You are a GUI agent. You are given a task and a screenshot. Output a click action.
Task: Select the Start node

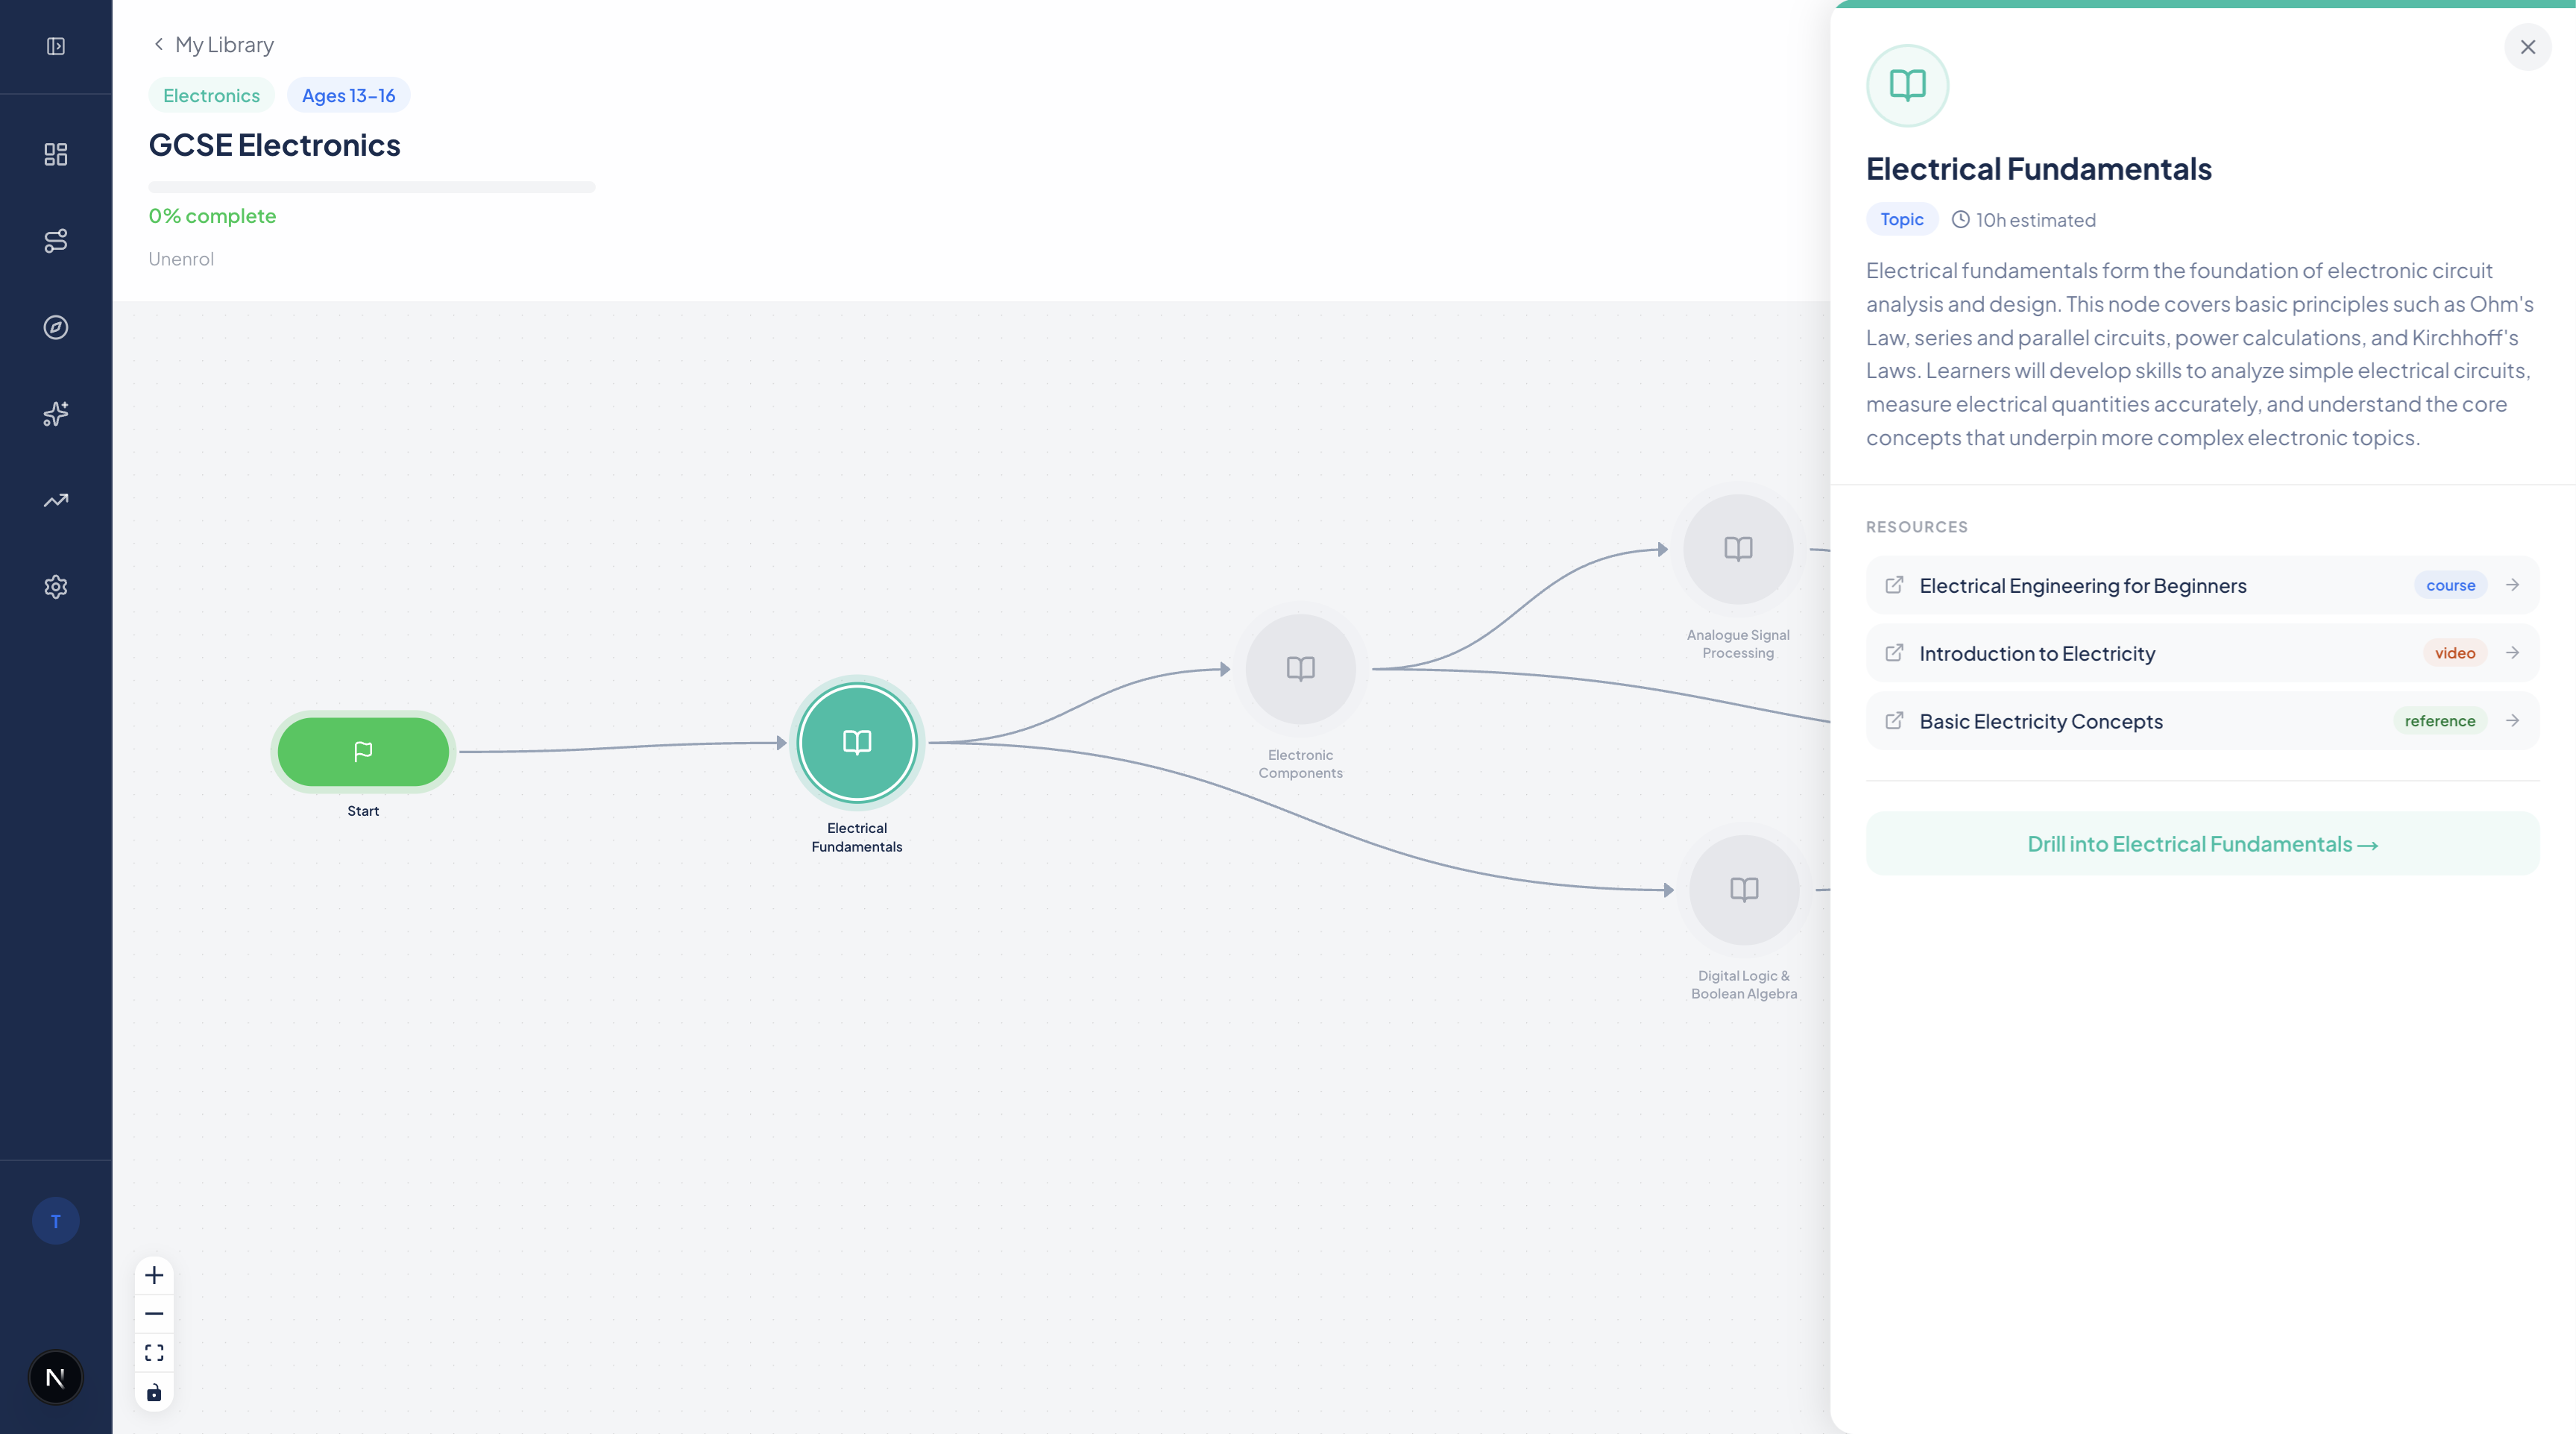point(363,751)
